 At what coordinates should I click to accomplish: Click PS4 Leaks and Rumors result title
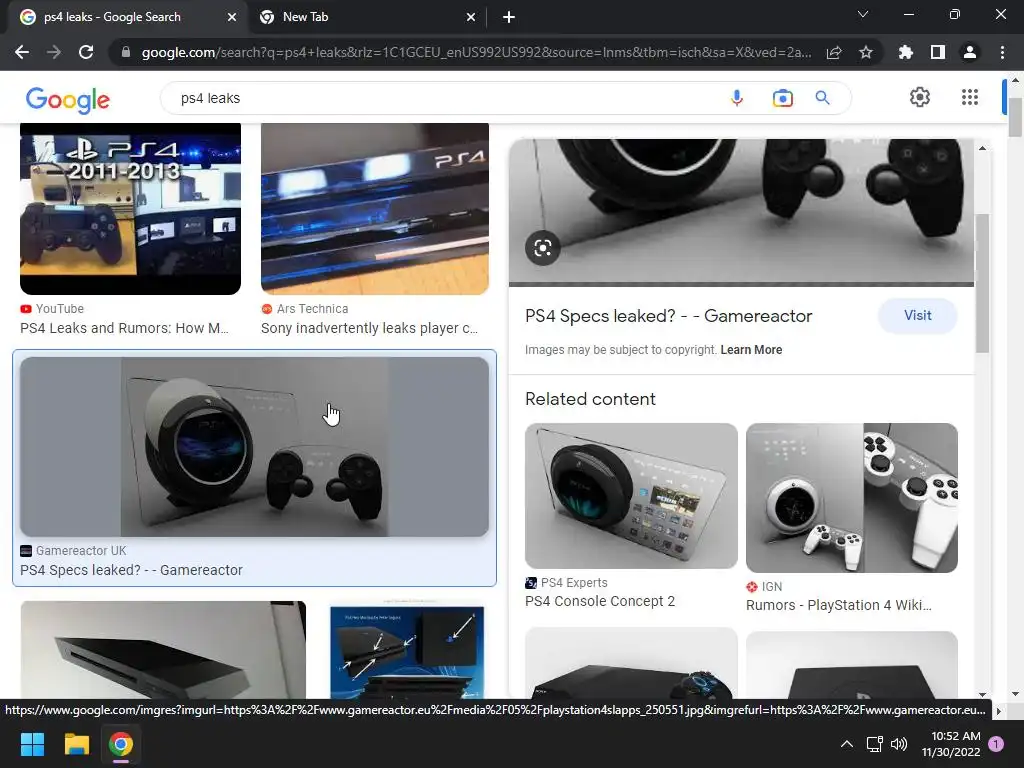[x=124, y=328]
